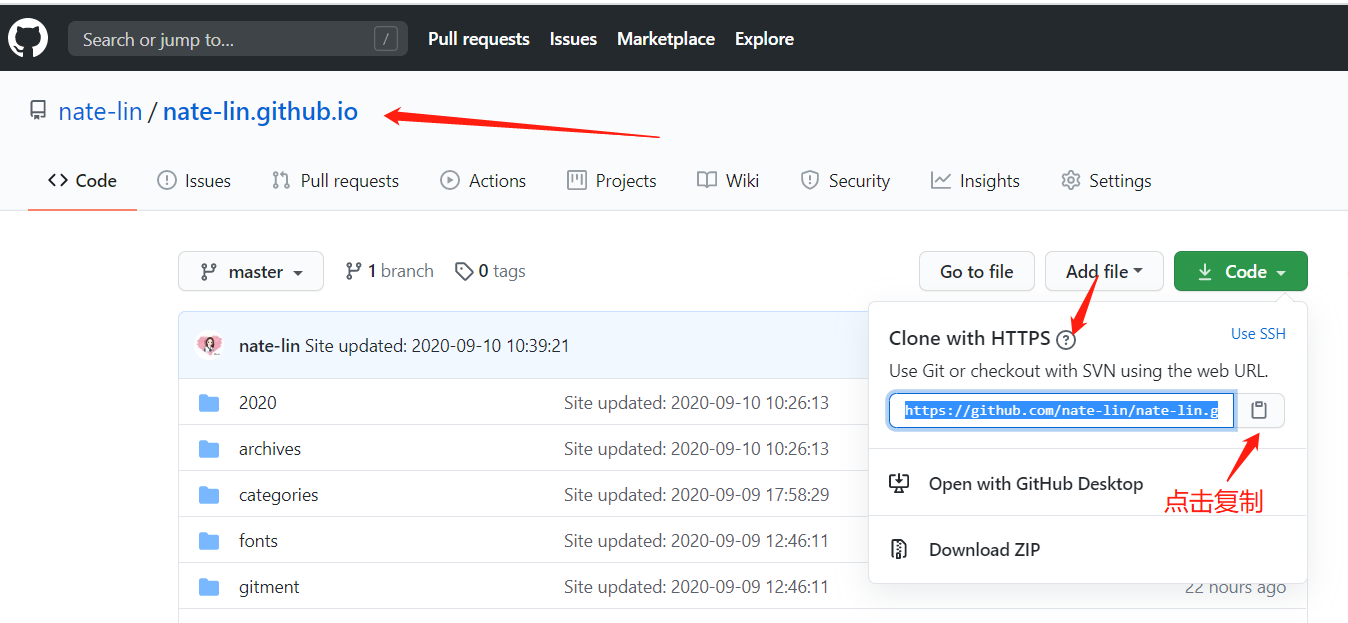Expand the Add file dropdown

(1104, 271)
